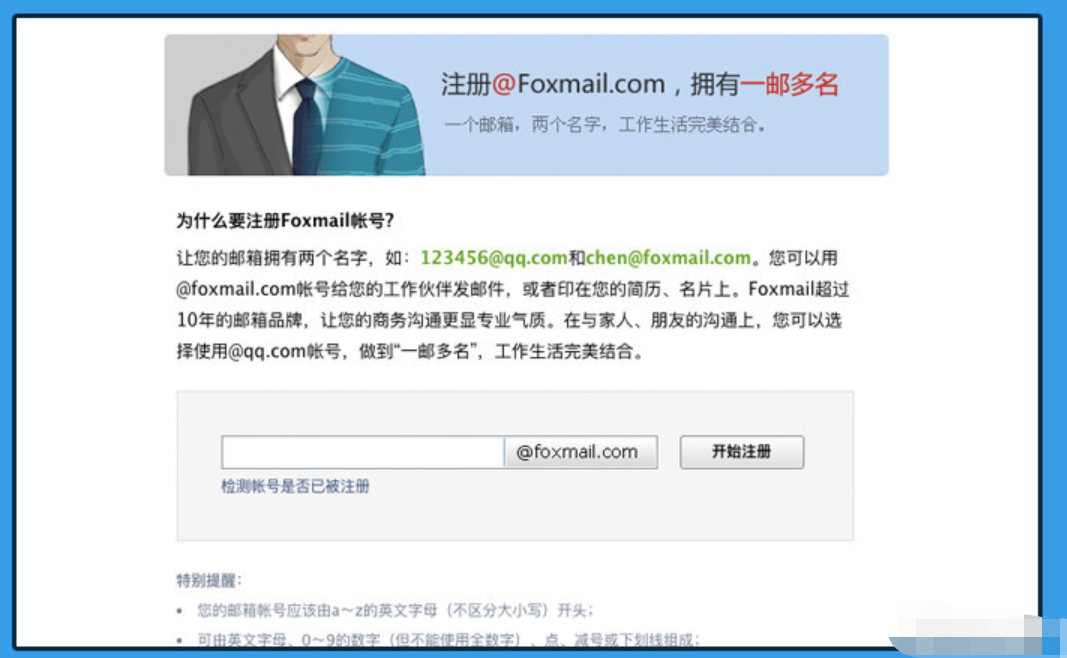Click the Foxmail username input field
The height and width of the screenshot is (658, 1067).
coord(363,452)
